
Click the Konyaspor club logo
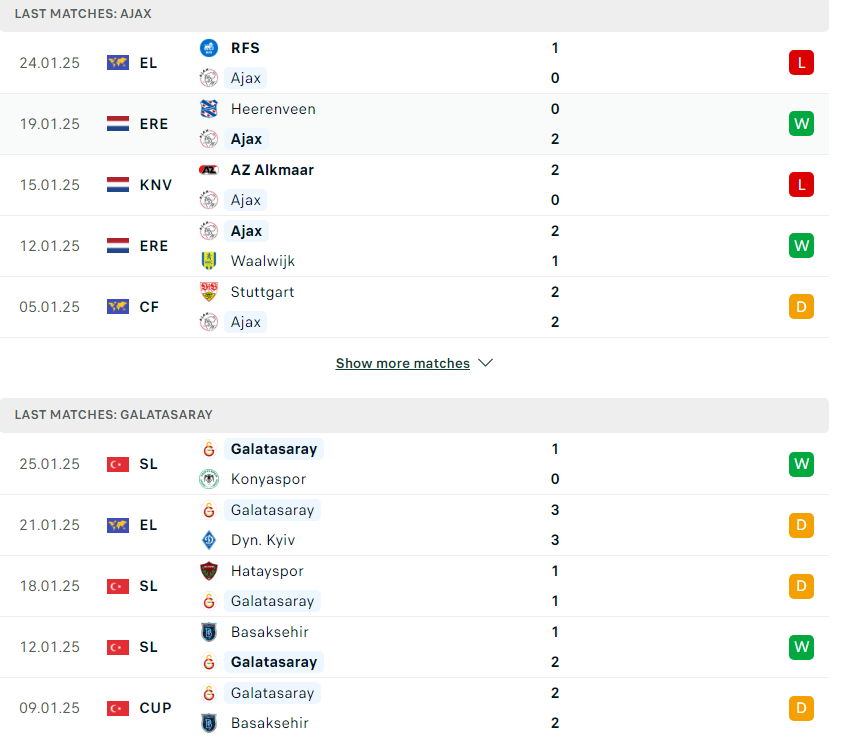click(209, 479)
